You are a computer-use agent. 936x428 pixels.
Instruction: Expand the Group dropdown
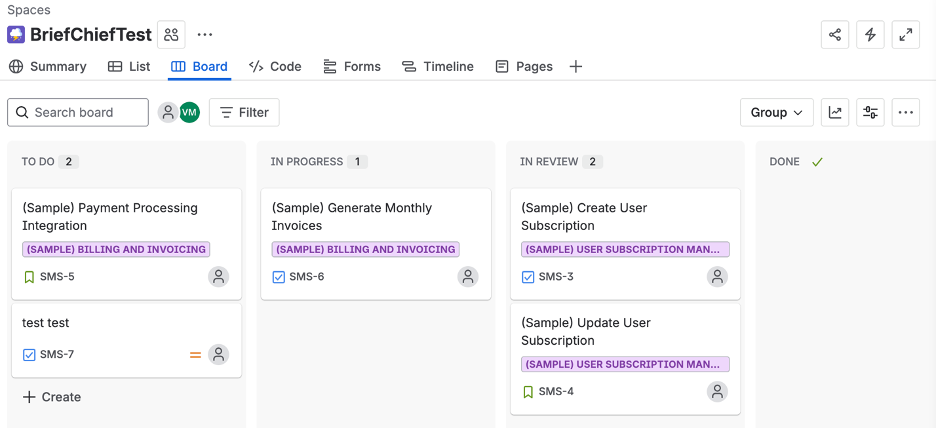[x=777, y=112]
